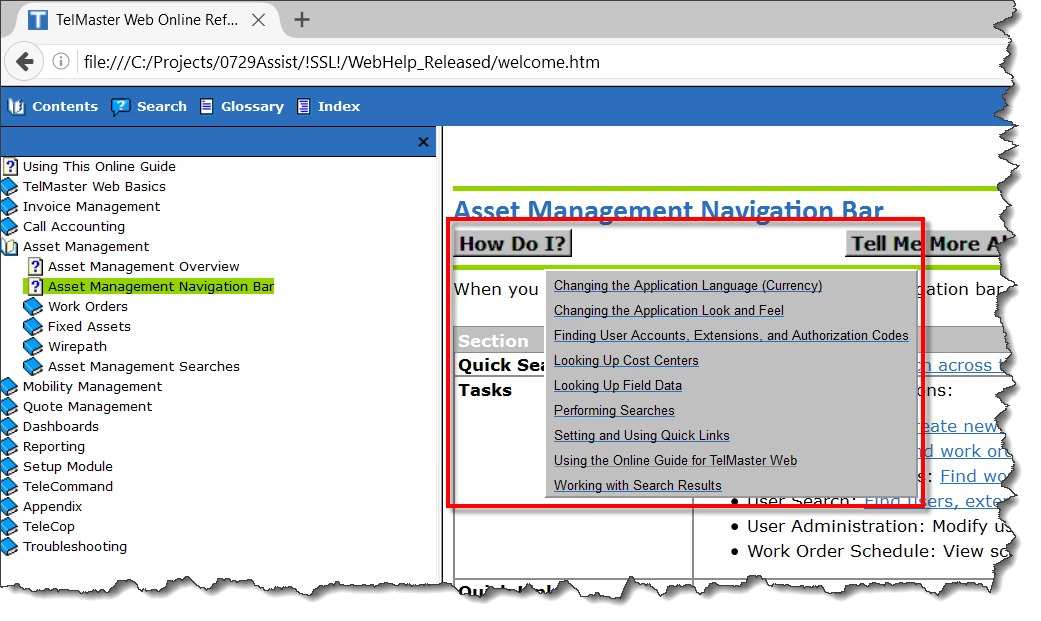1041x621 pixels.
Task: Open Asset Management Overview topic
Action: pyautogui.click(x=143, y=266)
